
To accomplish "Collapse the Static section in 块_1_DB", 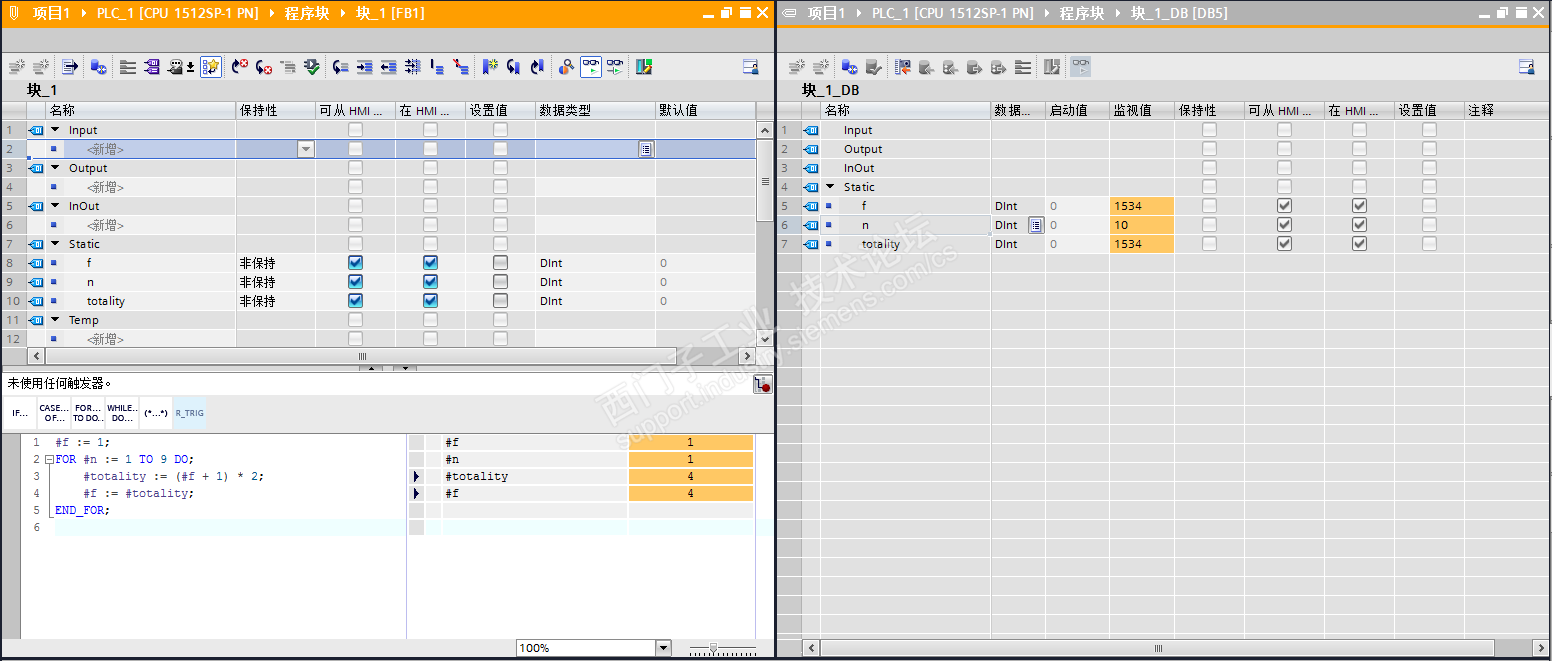I will click(831, 187).
